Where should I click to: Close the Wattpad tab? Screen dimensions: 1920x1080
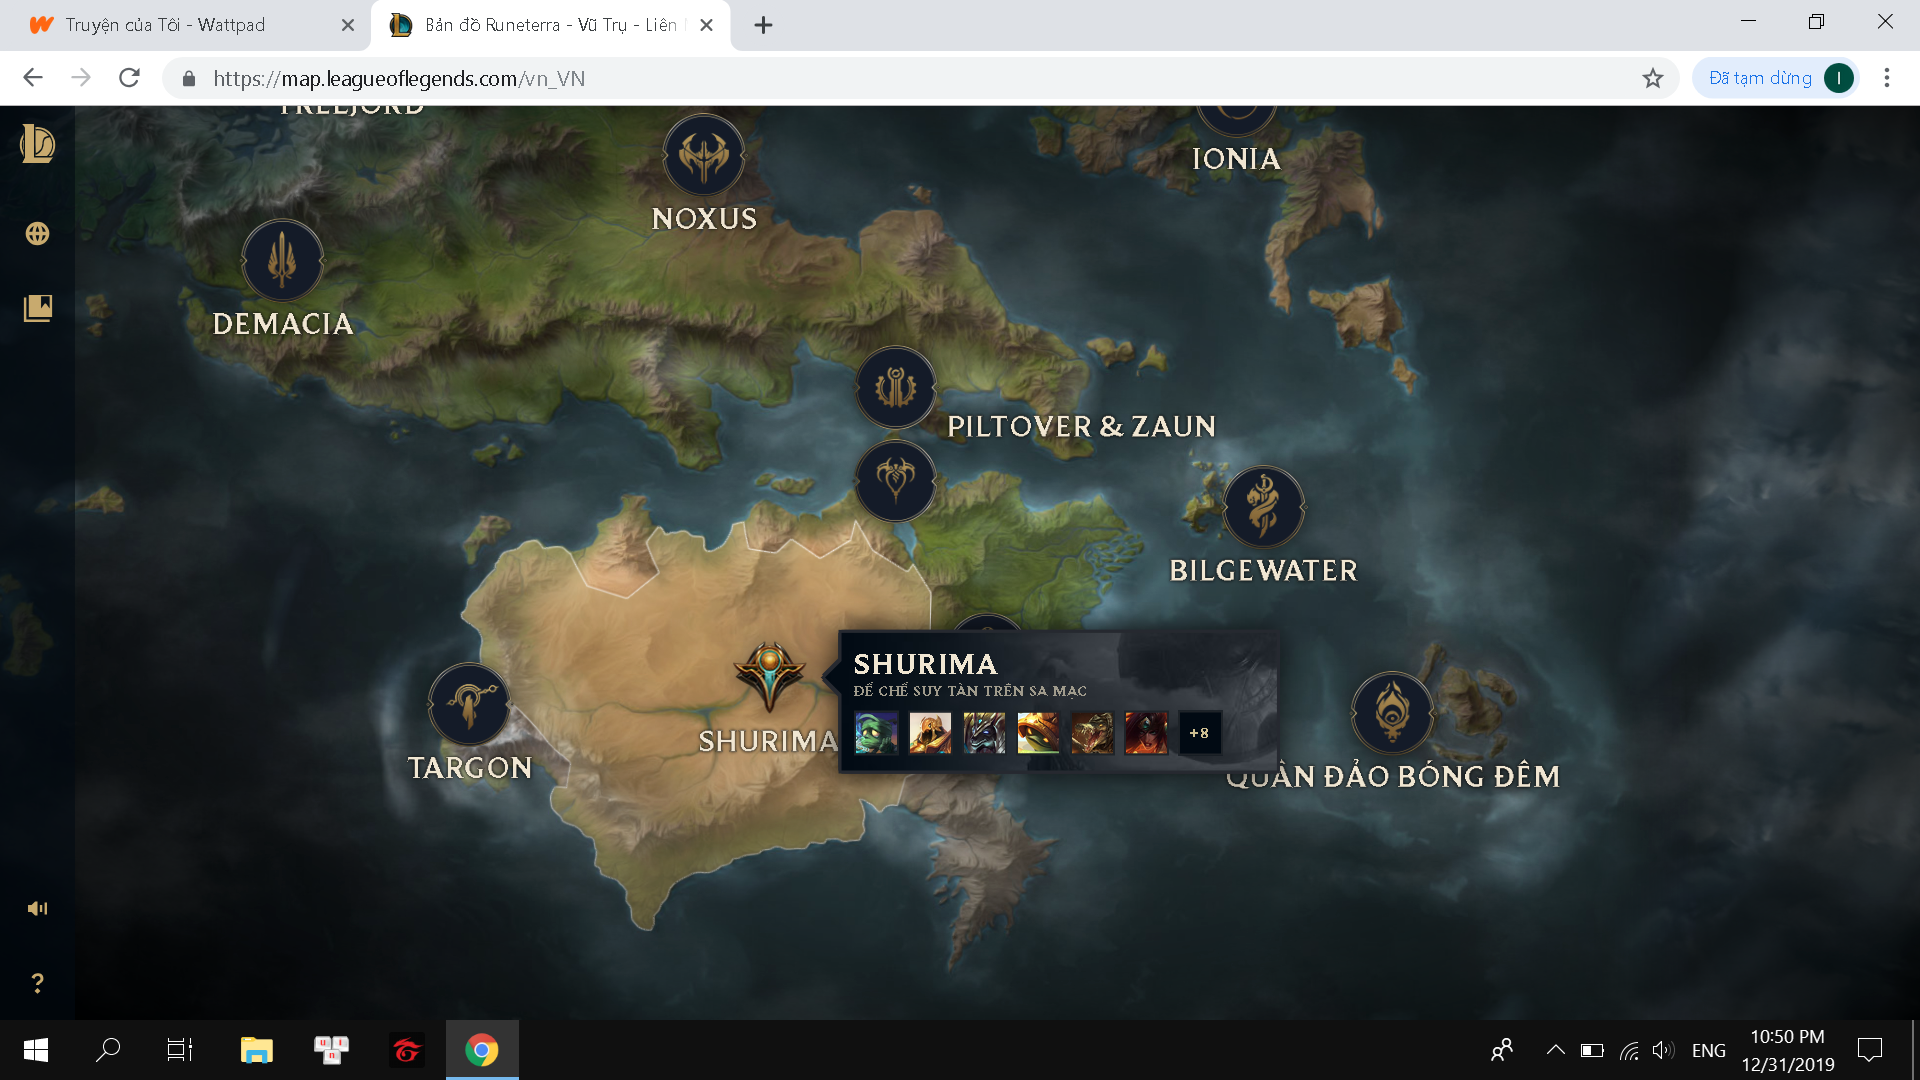tap(348, 25)
